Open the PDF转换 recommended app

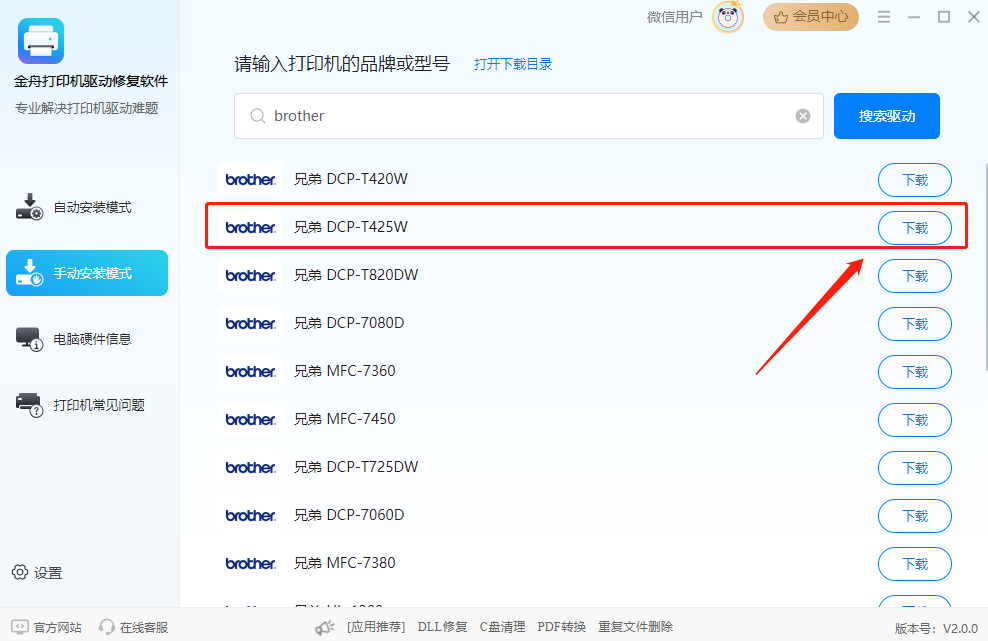(561, 627)
